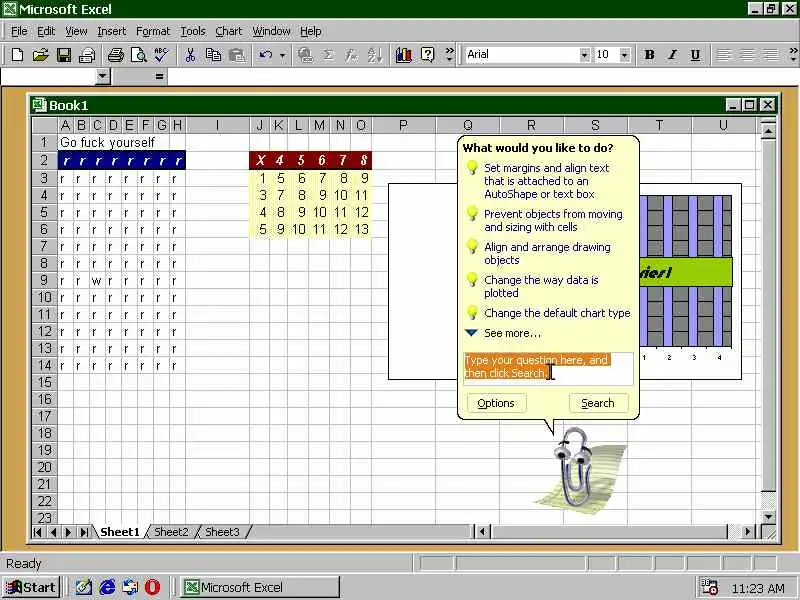The image size is (800, 600).
Task: Open the Insert menu
Action: point(111,32)
